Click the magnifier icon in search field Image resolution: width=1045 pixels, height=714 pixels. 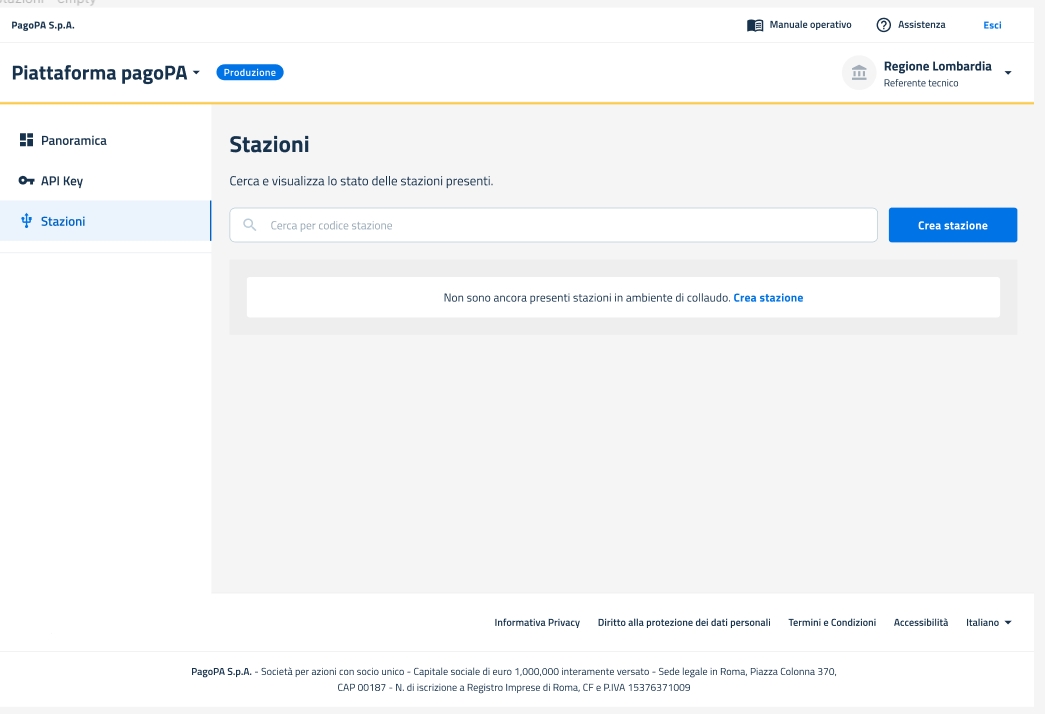250,225
